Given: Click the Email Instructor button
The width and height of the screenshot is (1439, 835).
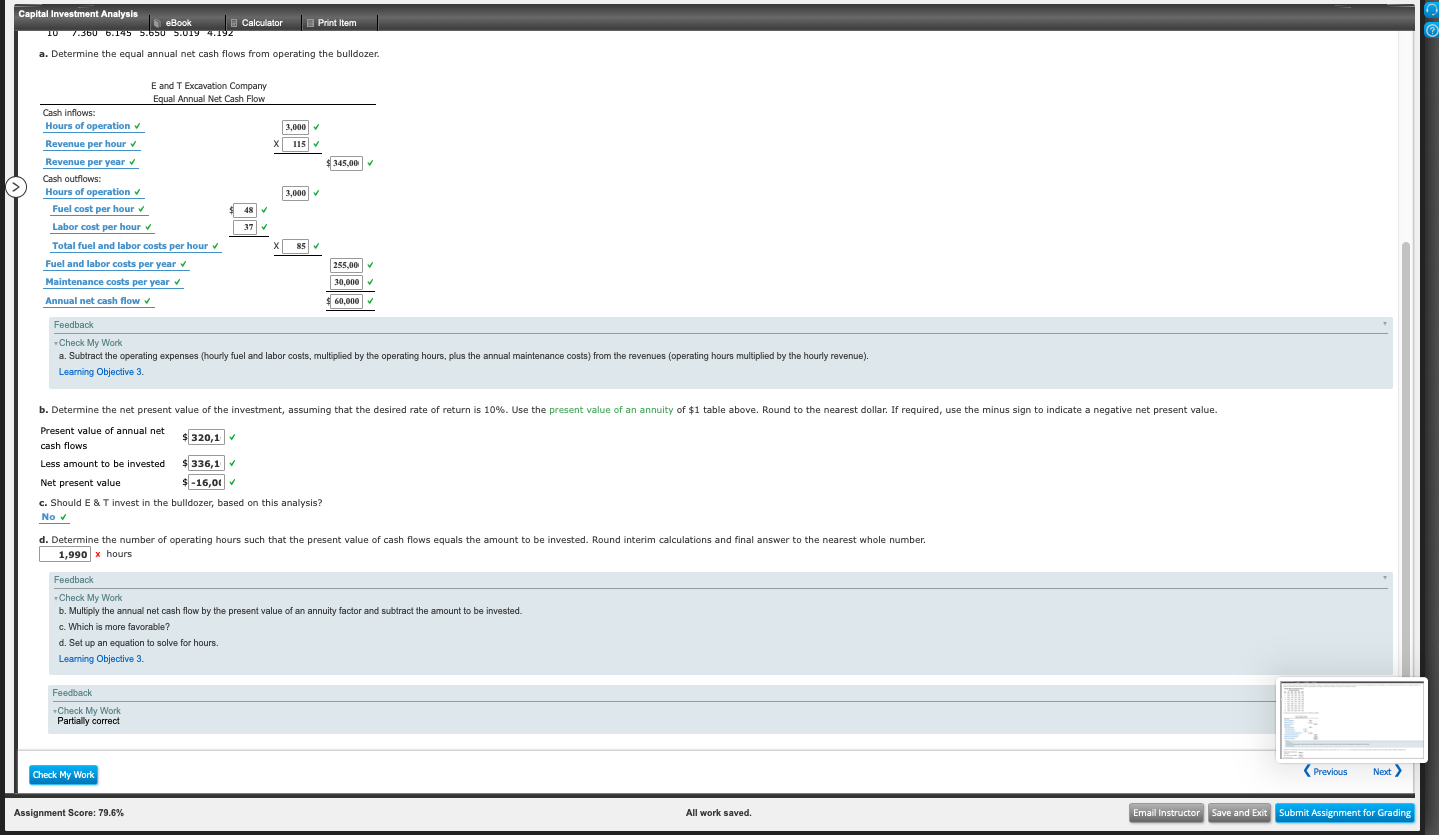Looking at the screenshot, I should click(1165, 813).
